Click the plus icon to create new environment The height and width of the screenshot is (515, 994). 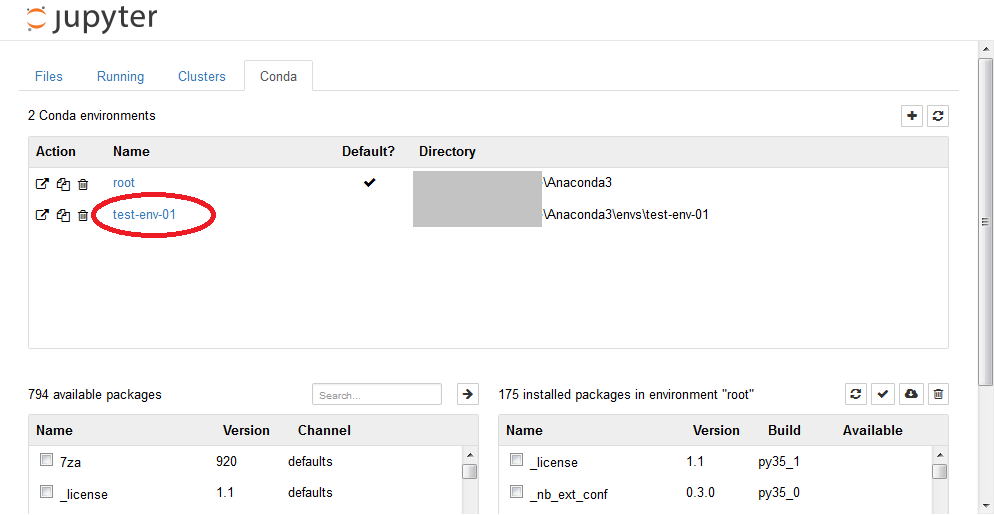(912, 116)
